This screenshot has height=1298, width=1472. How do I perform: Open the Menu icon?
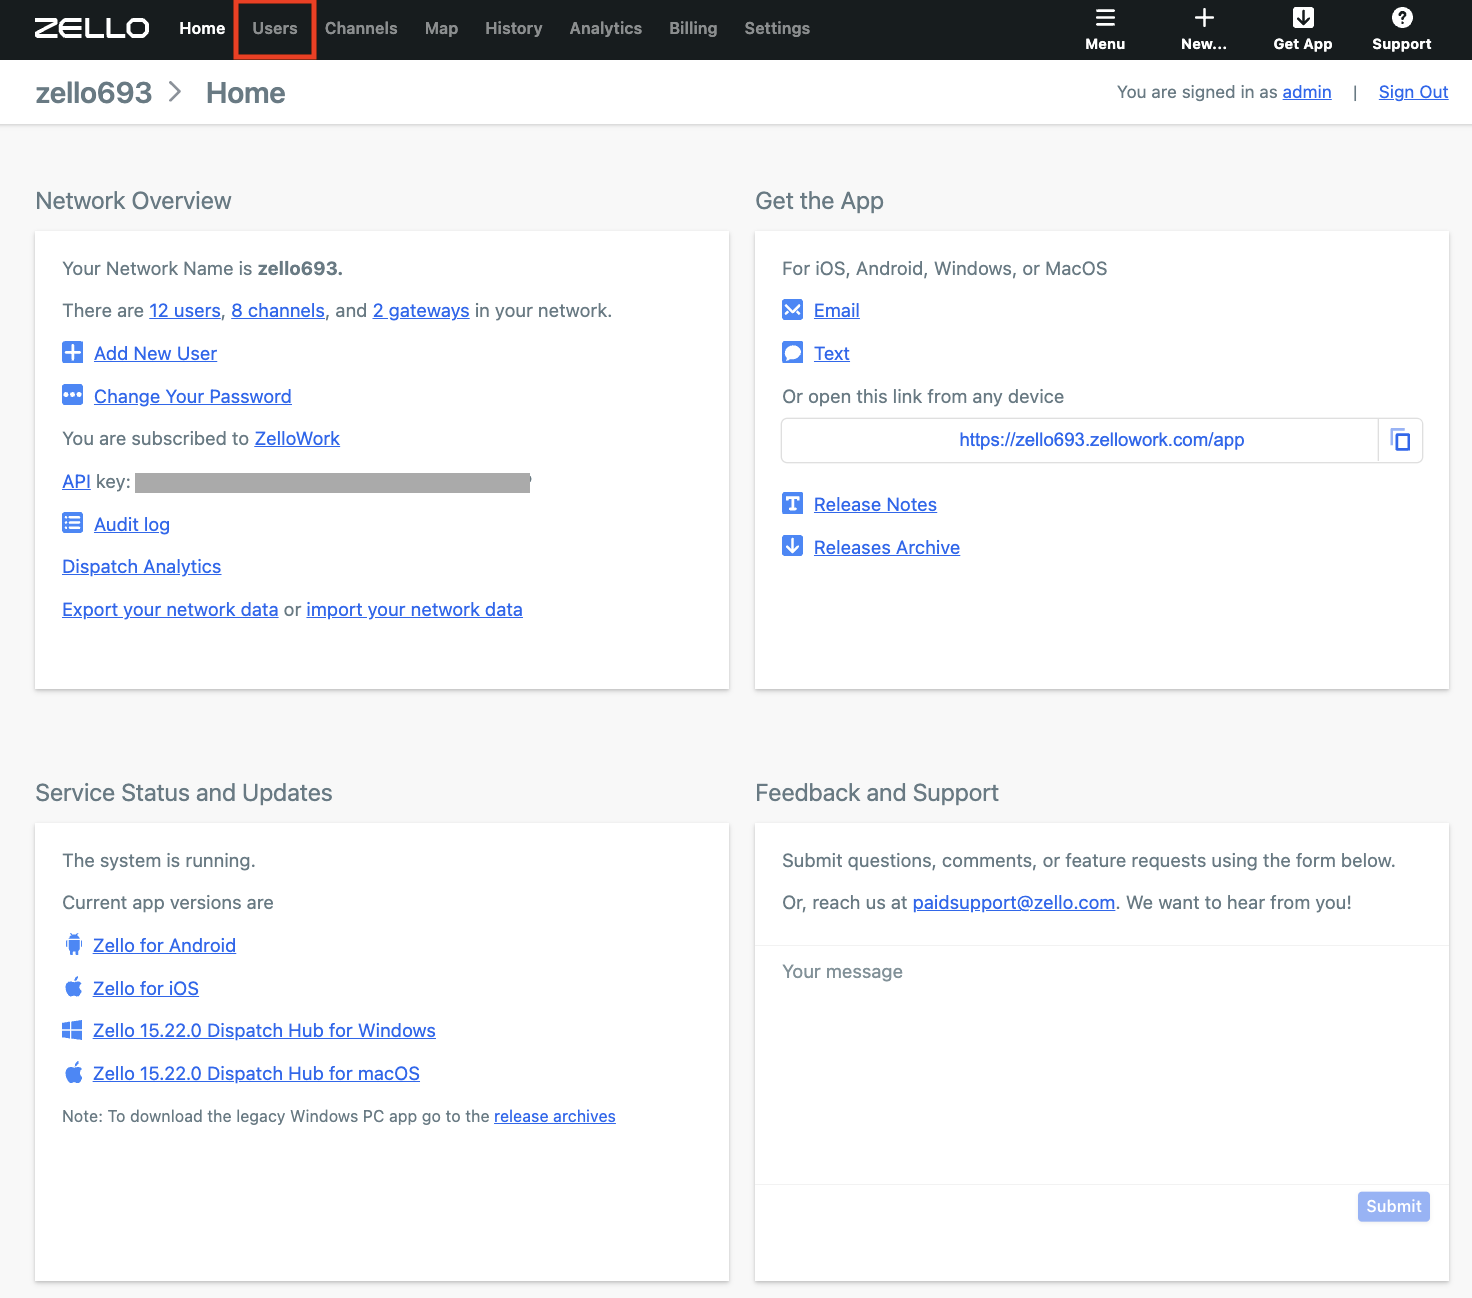1105,17
